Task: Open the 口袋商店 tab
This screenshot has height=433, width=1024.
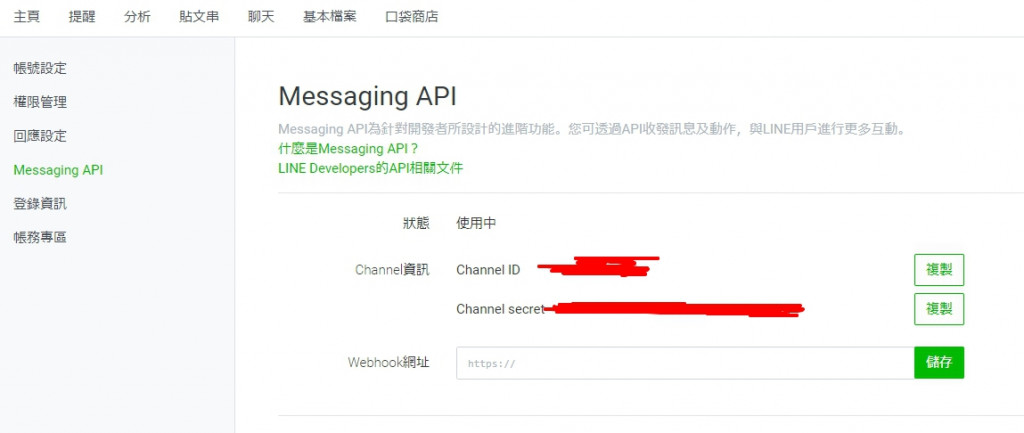Action: coord(412,17)
